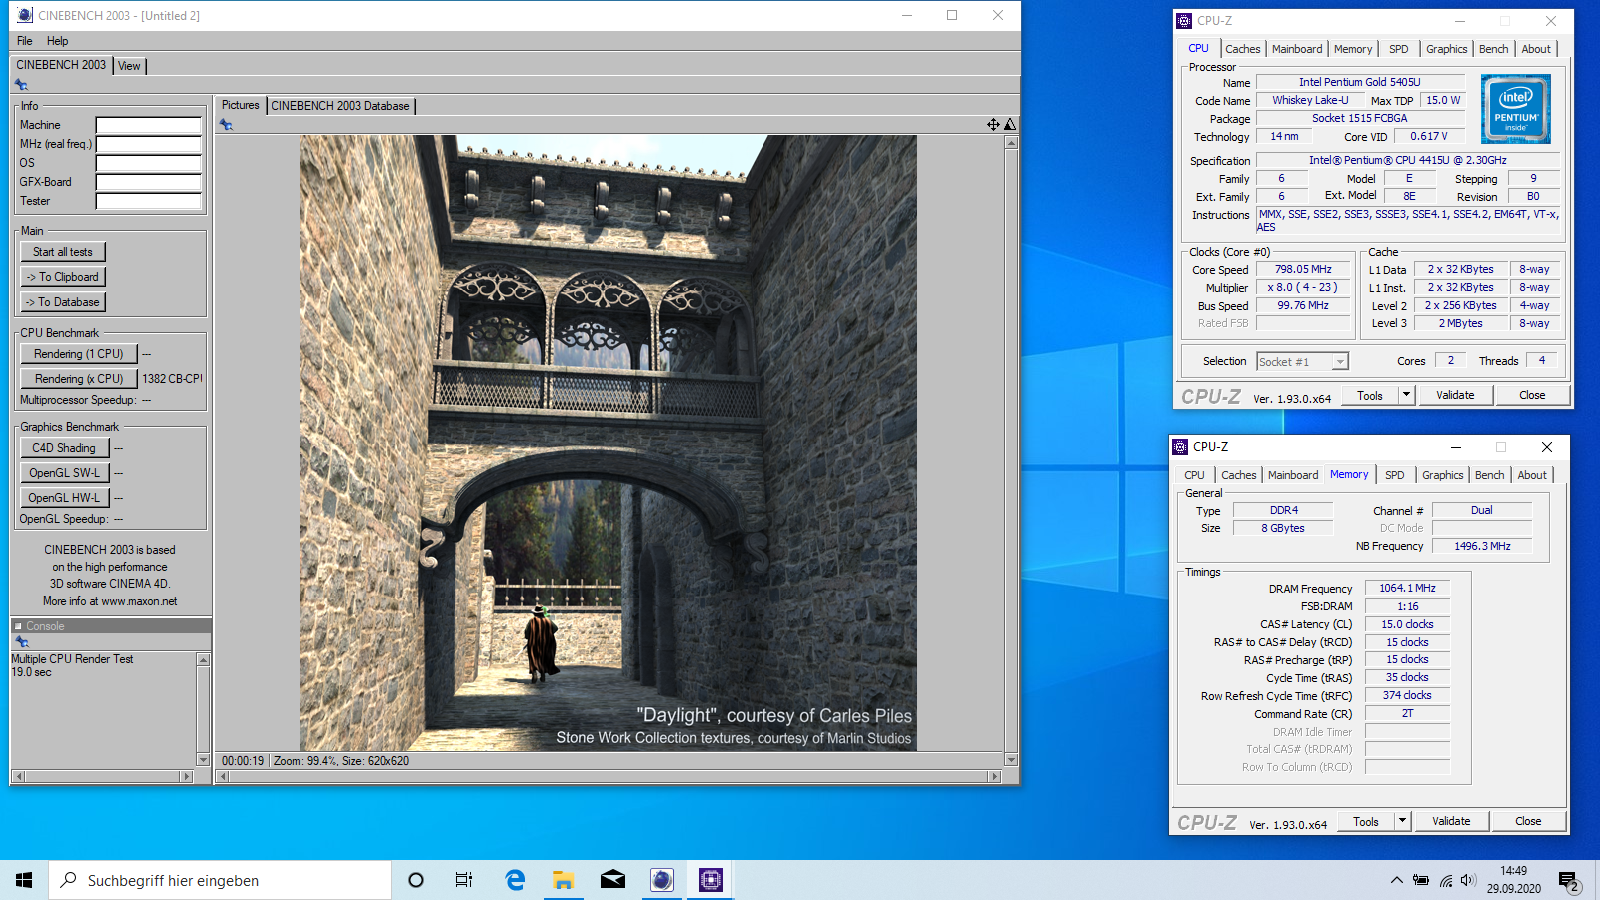This screenshot has width=1600, height=900.
Task: Open the Bench tab in upper CPU-Z window
Action: click(x=1493, y=49)
